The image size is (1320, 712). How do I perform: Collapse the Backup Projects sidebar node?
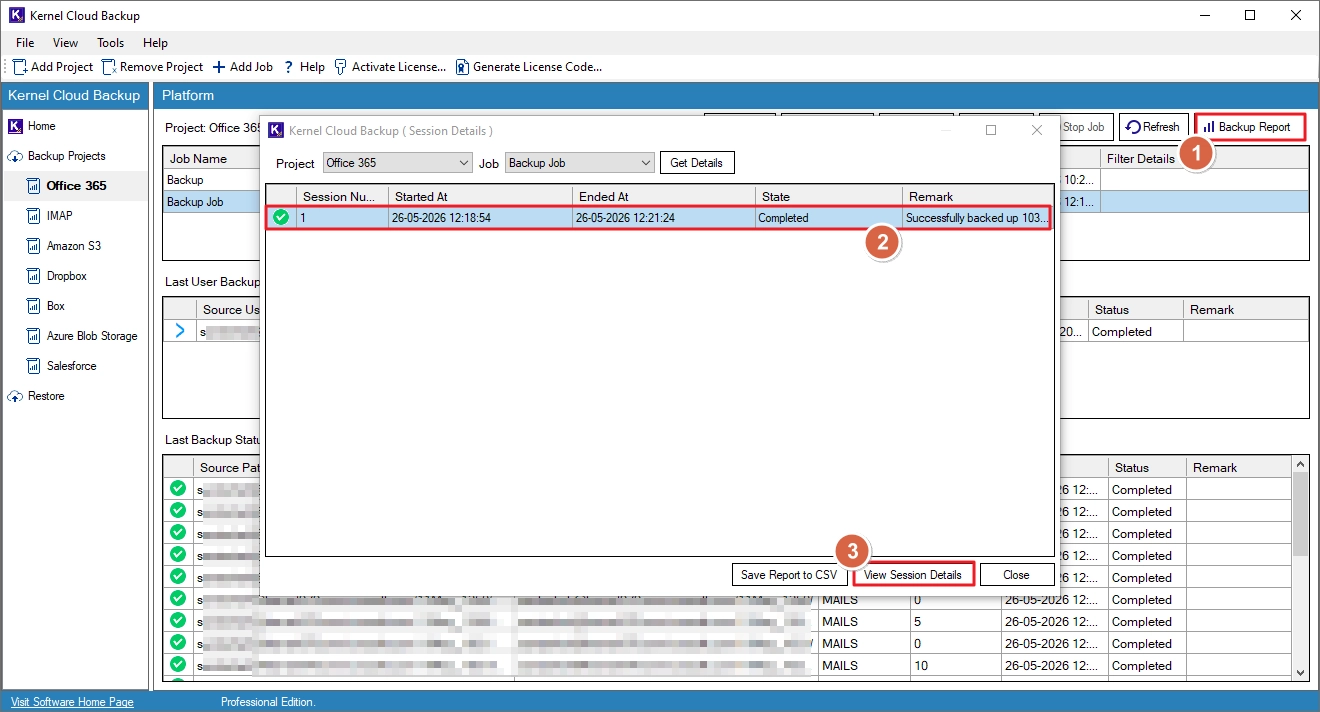point(15,156)
